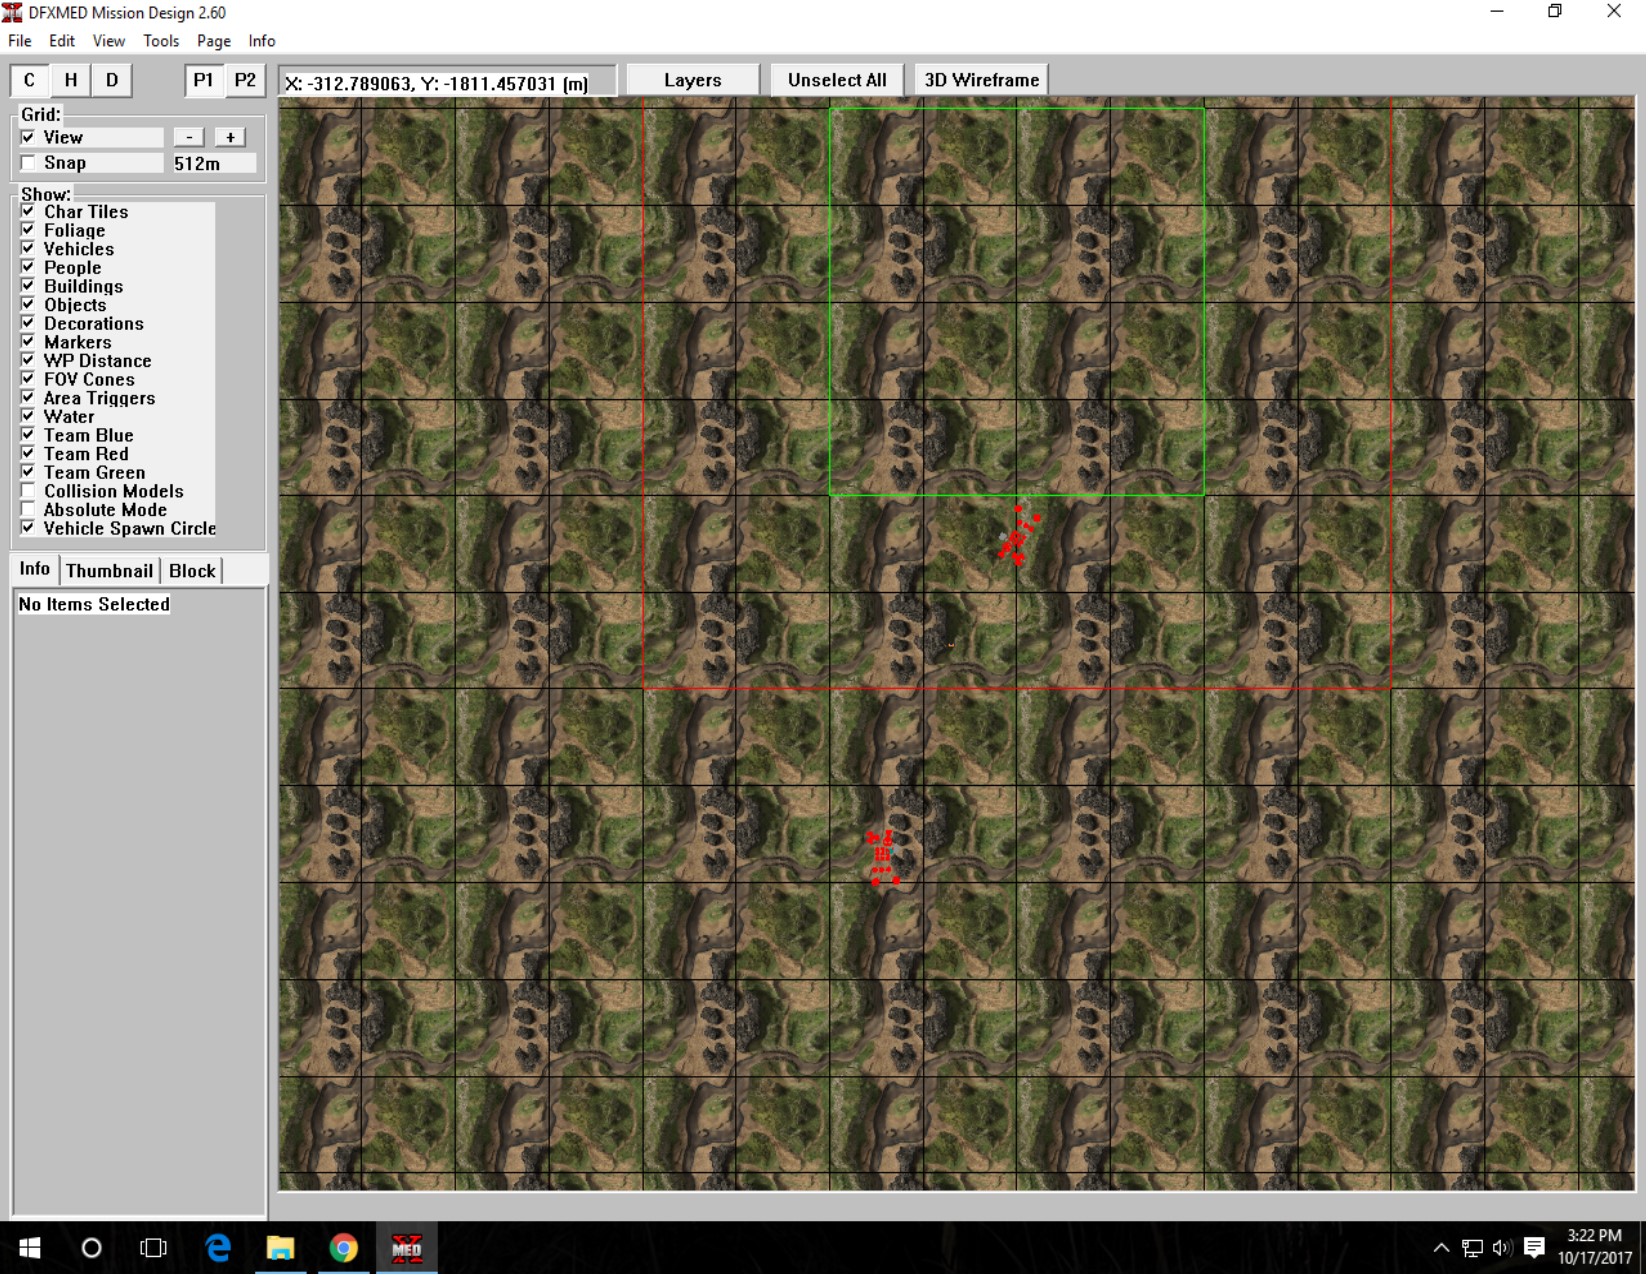Click the C toolbar button

pos(29,80)
